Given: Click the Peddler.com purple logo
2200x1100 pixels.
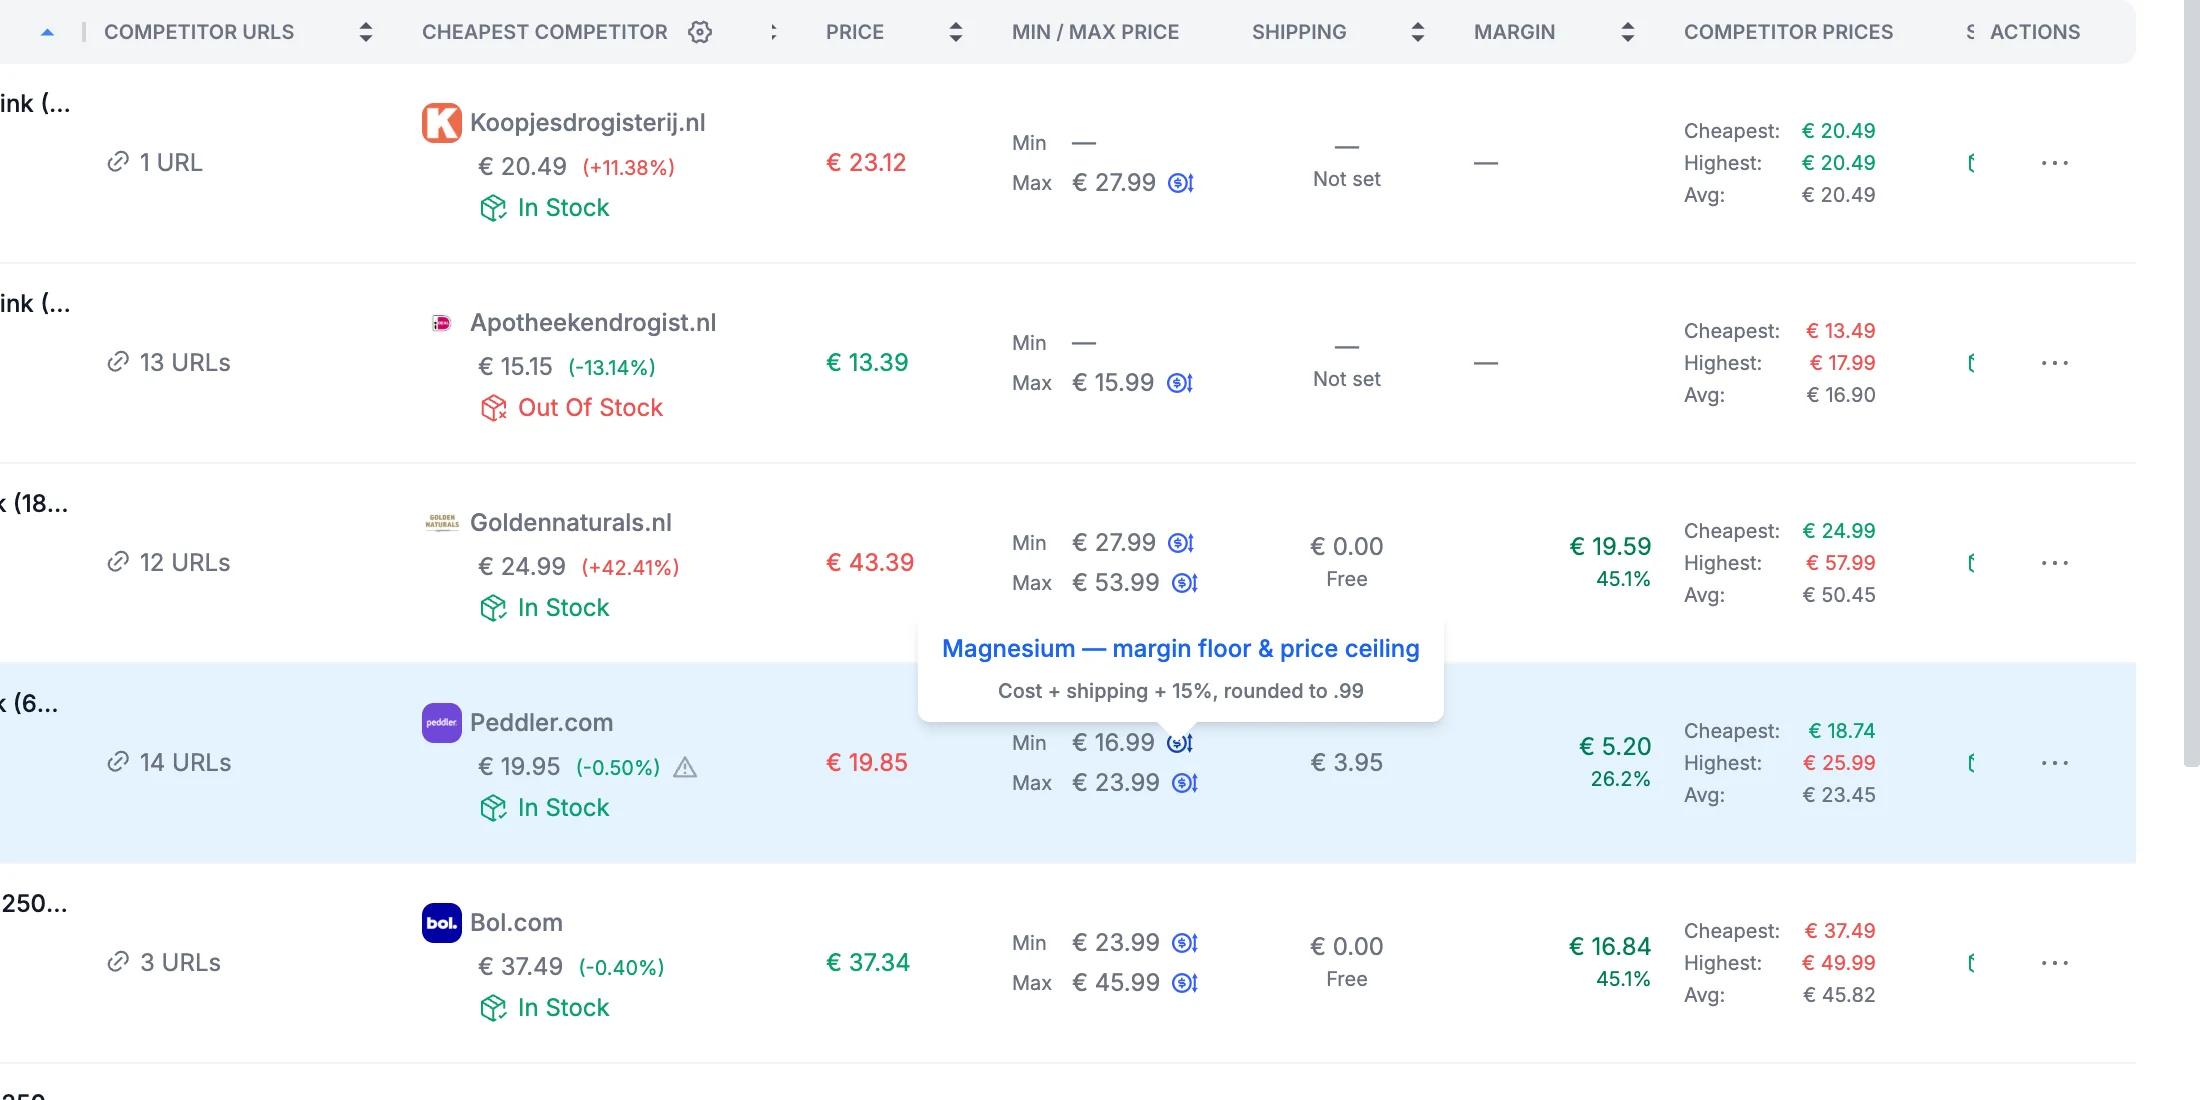Looking at the screenshot, I should tap(441, 723).
